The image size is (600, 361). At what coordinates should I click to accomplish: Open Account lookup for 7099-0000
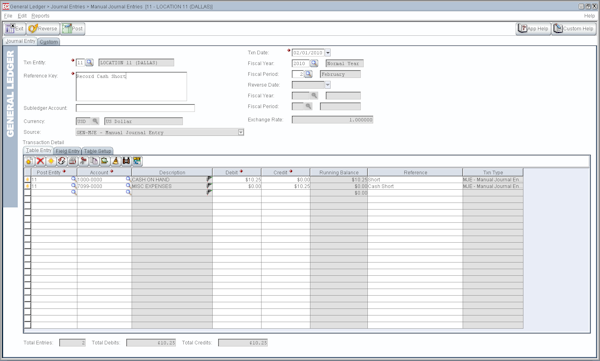(128, 186)
